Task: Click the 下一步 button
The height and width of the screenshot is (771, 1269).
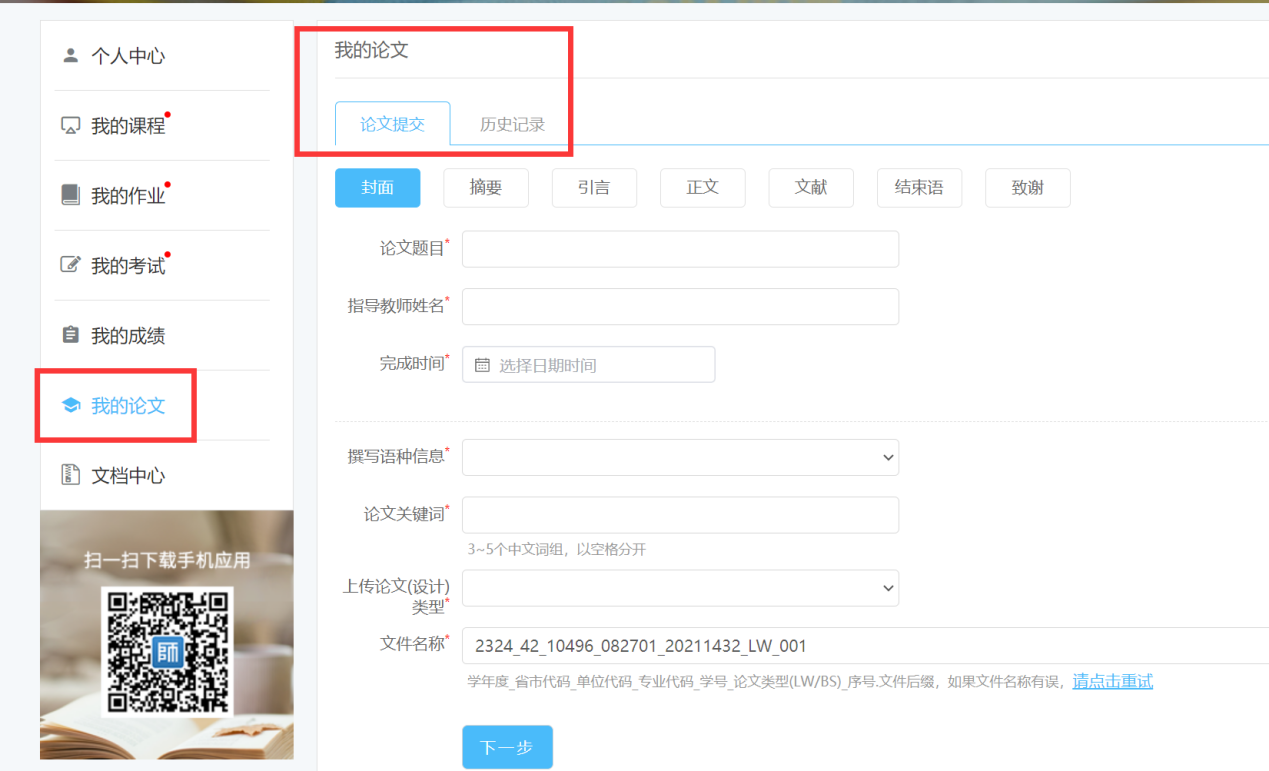Action: [507, 747]
